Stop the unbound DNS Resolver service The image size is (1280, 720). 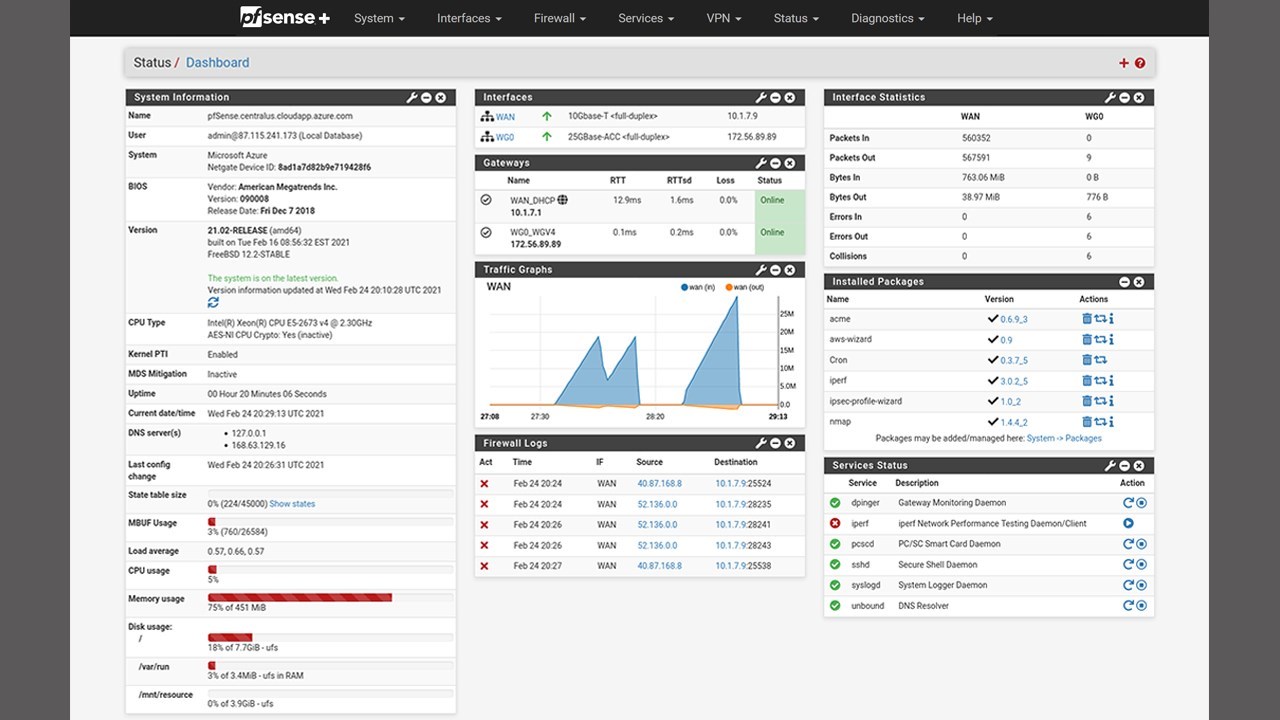click(1141, 606)
